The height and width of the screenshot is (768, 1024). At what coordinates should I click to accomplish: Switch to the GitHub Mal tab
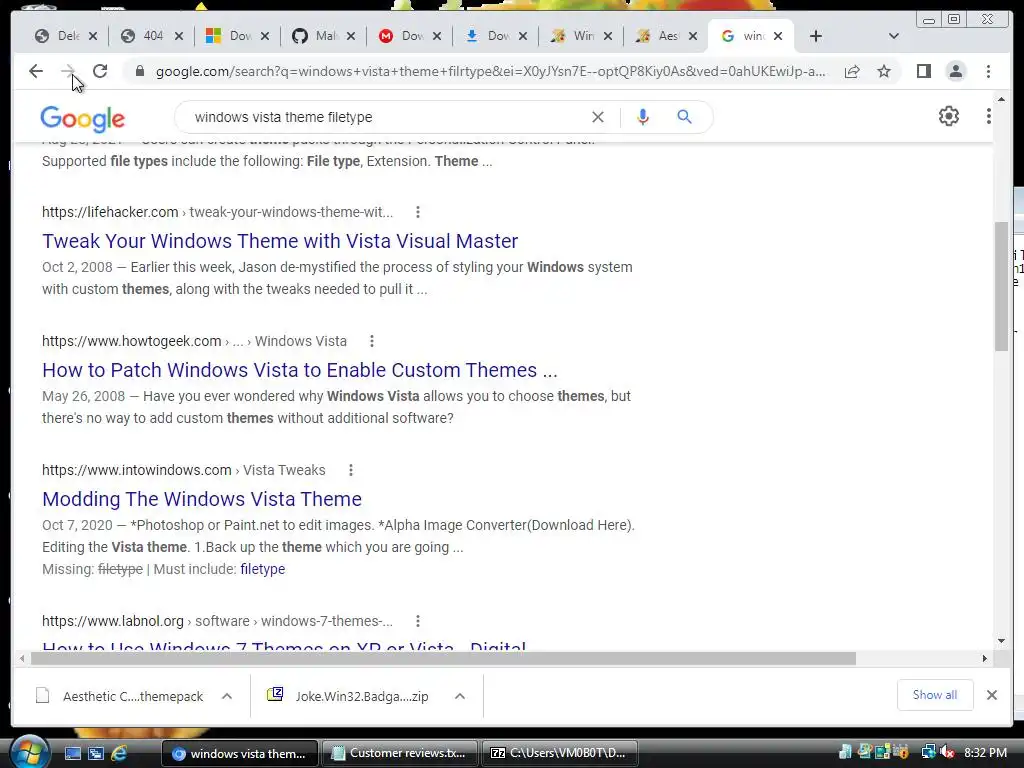pyautogui.click(x=315, y=36)
